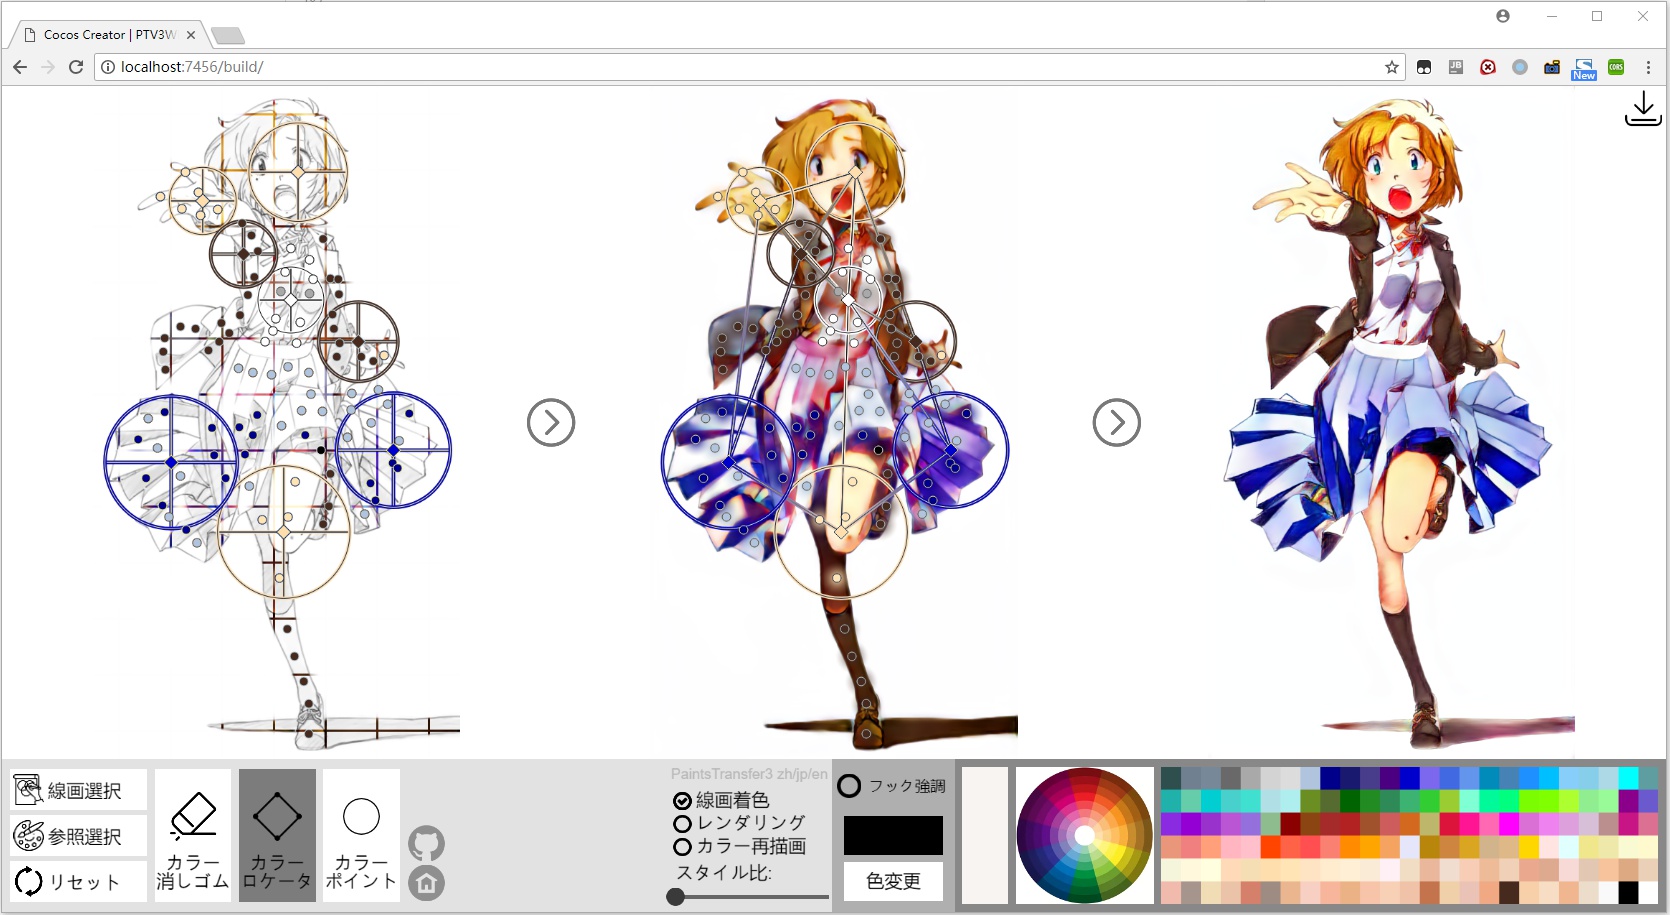1670x915 pixels.
Task: Select the カラー消しゴム eraser tool
Action: pyautogui.click(x=193, y=835)
